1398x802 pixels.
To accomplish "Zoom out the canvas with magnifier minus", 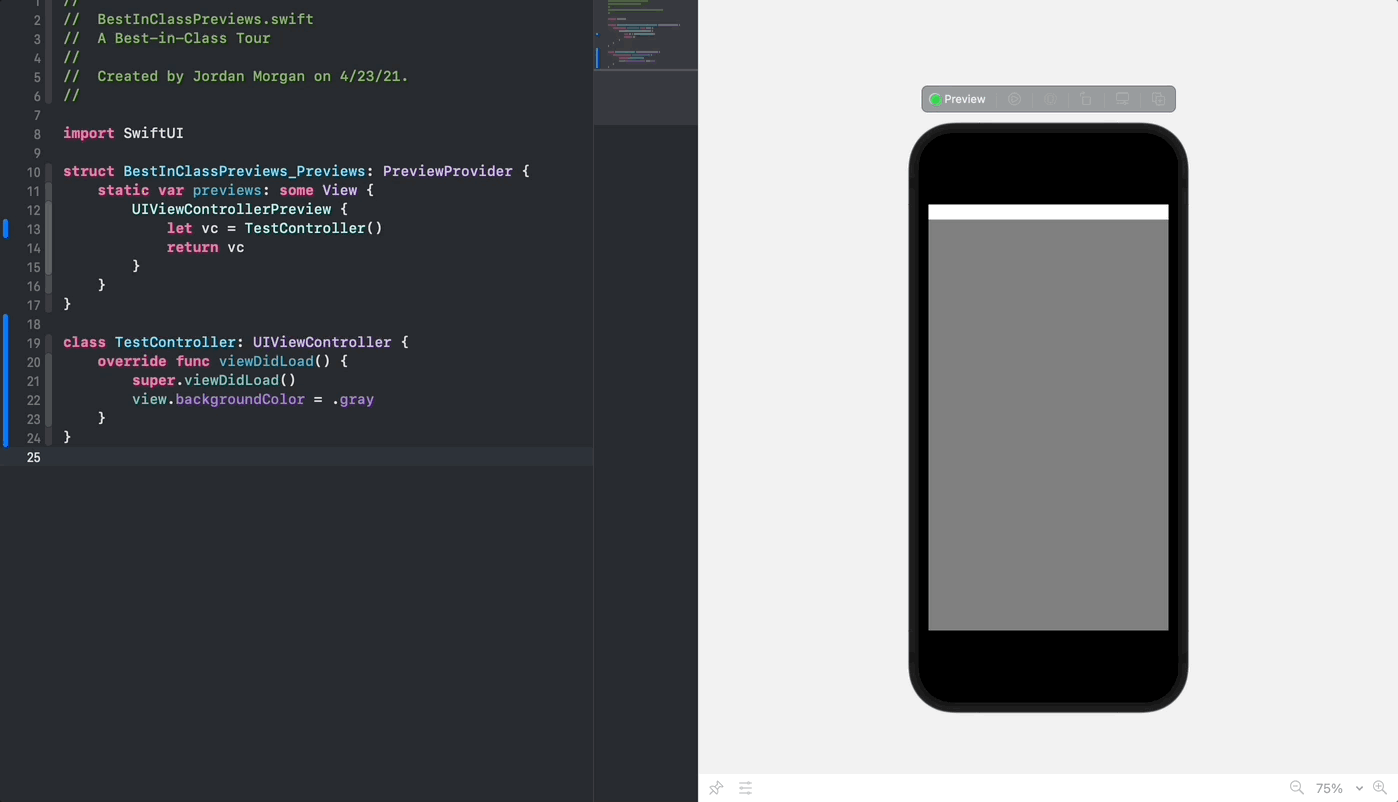I will [x=1297, y=788].
